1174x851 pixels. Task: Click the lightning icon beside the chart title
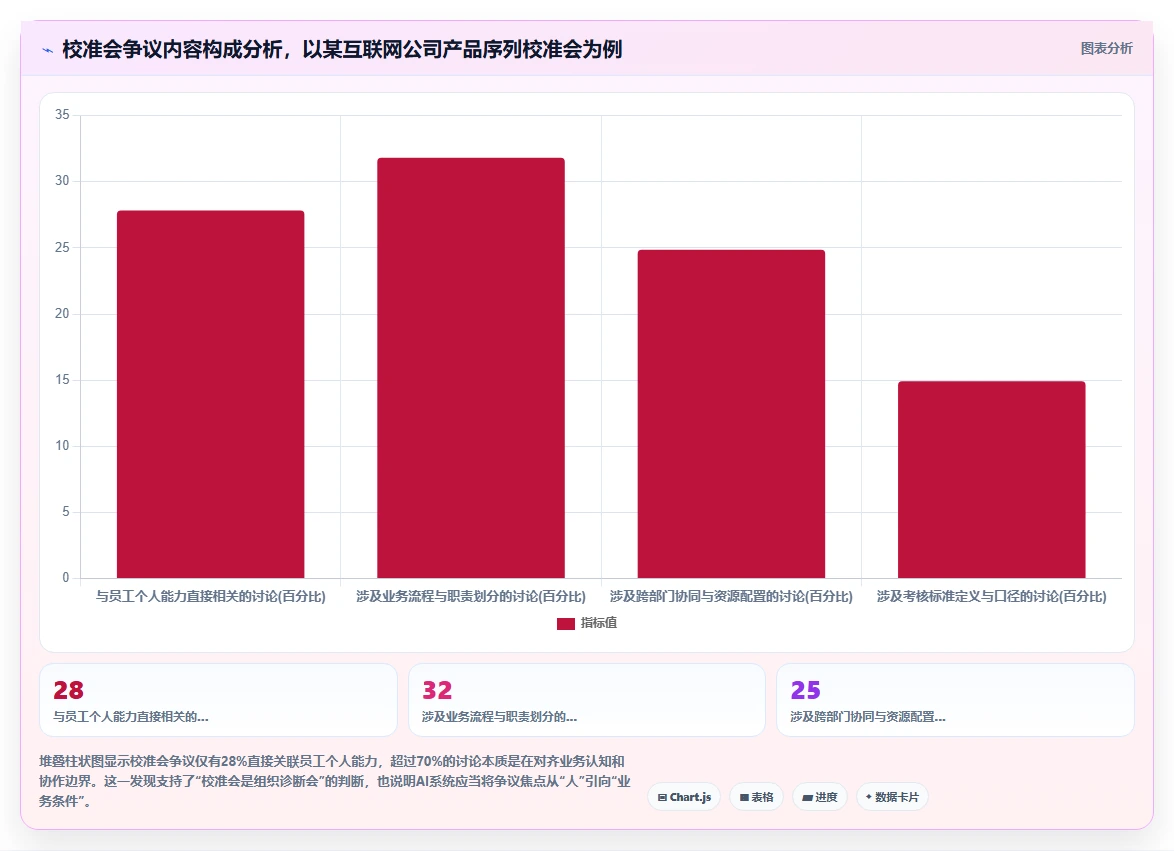[47, 50]
